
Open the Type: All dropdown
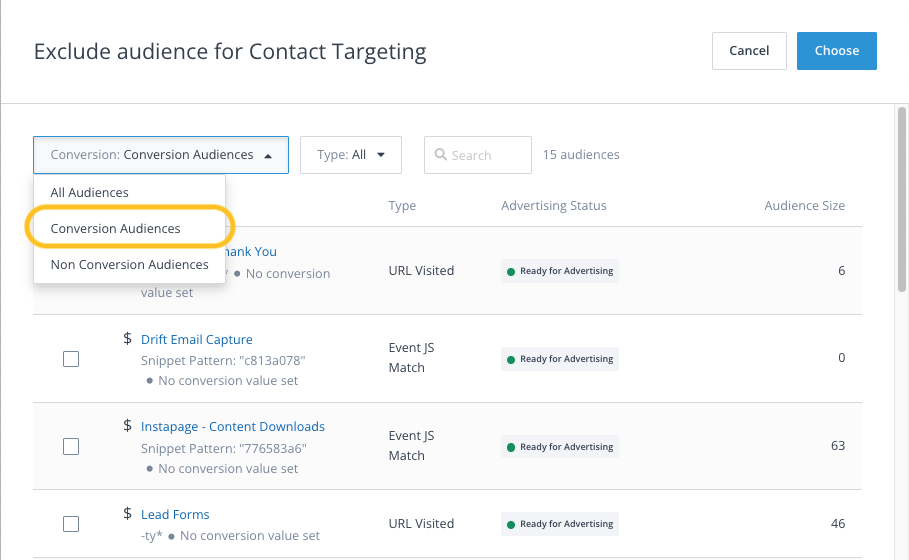click(x=350, y=155)
